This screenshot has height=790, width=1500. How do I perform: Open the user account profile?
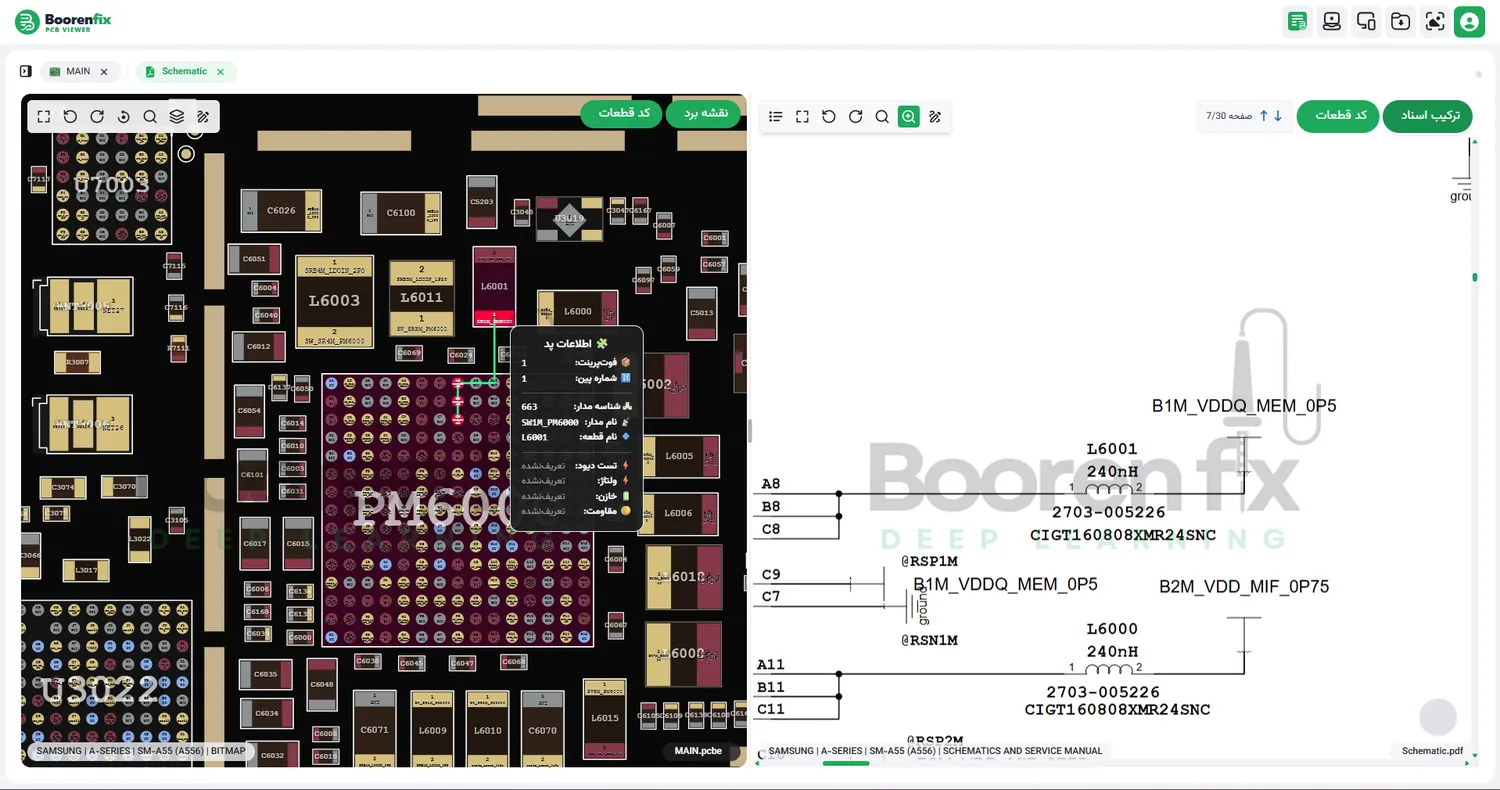pos(1469,22)
